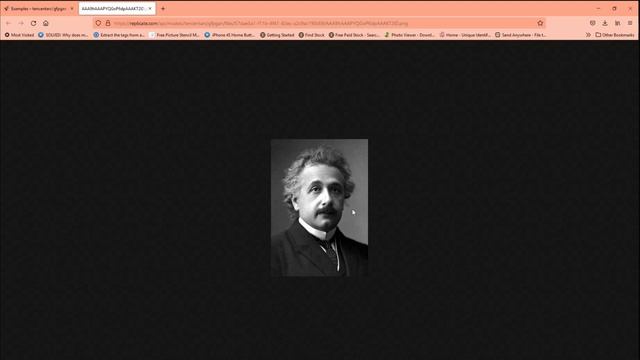Open the Home - Unique Identif bookmark
640x360 pixels.
click(x=465, y=35)
